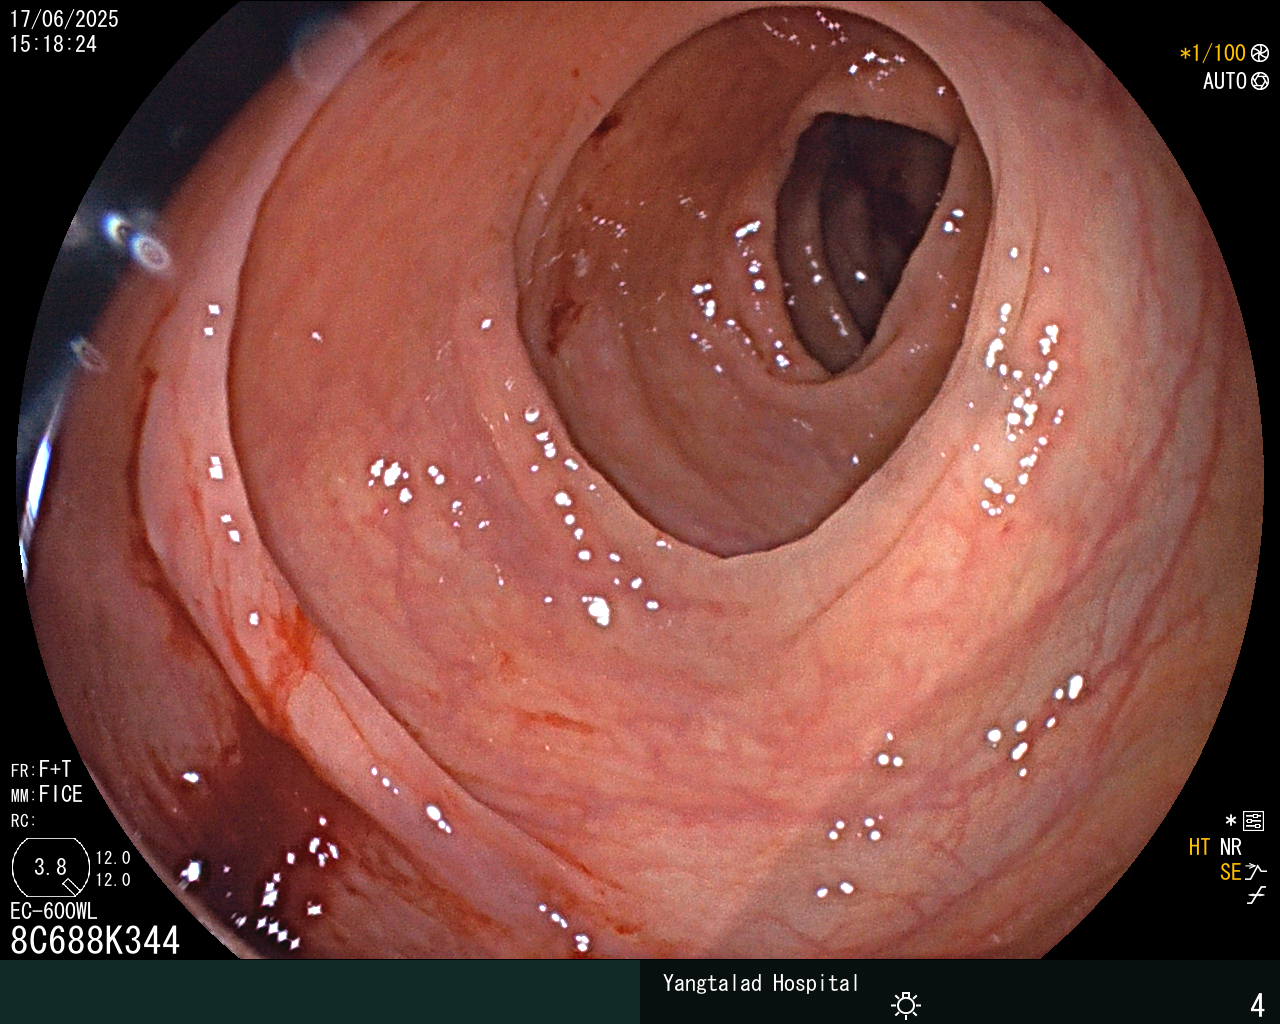Click the lower '12.0' scope diameter value
This screenshot has width=1280, height=1024.
pos(113,880)
